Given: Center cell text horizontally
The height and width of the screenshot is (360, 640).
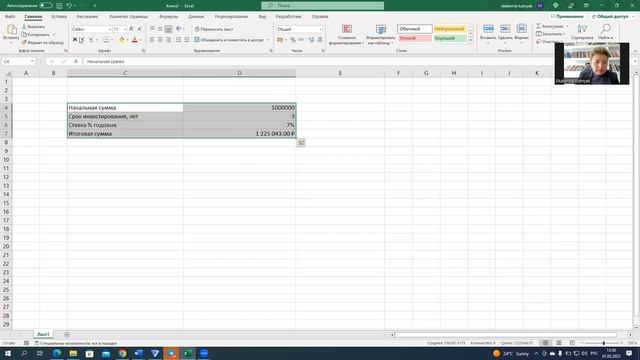Looking at the screenshot, I should click(160, 40).
